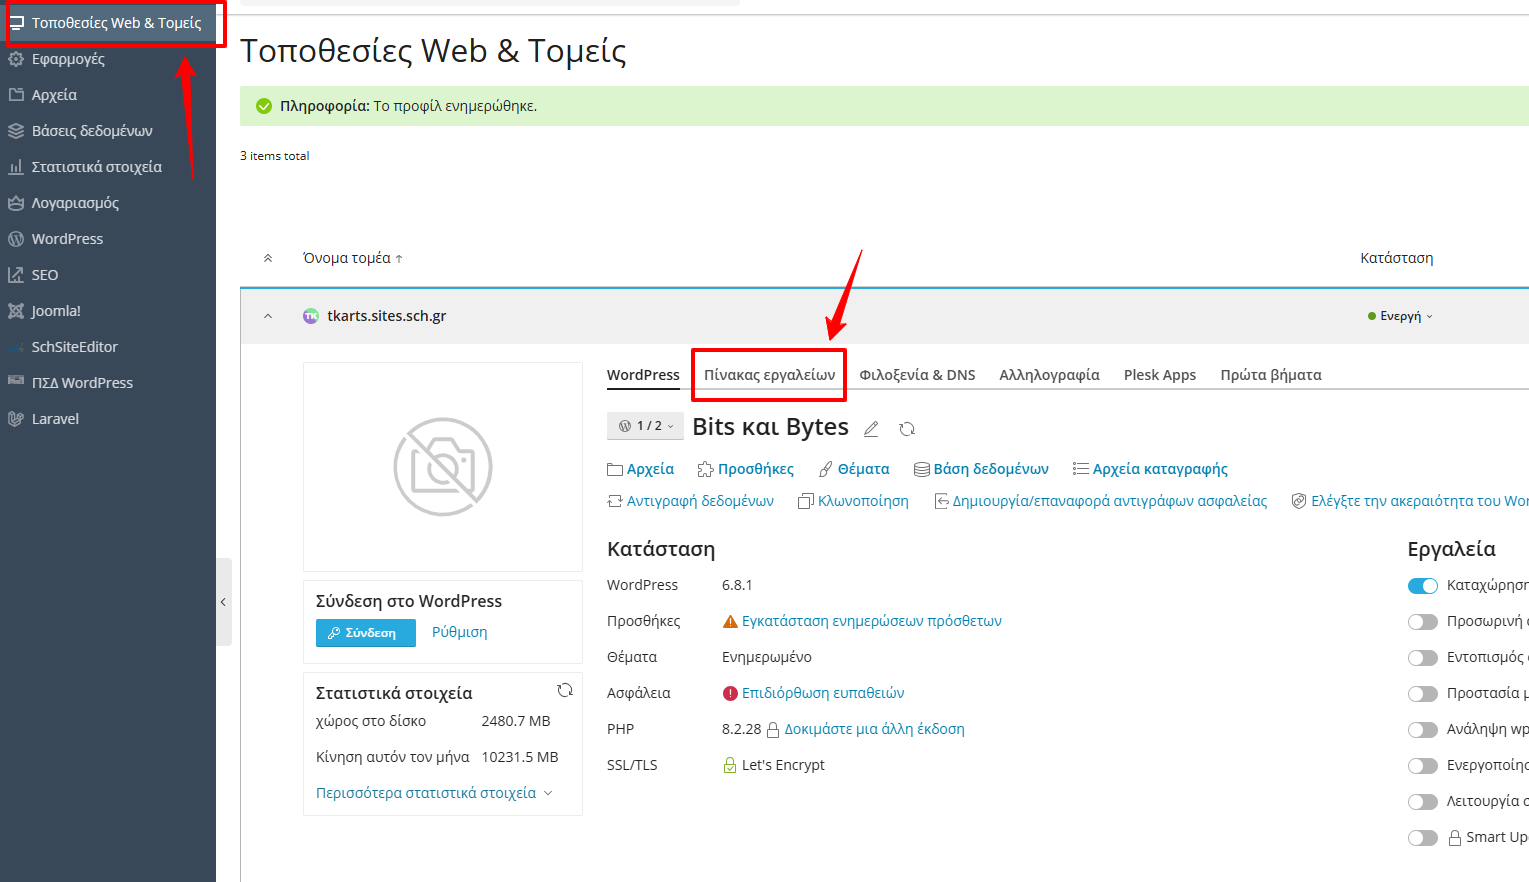
Task: Open the Φιλοξενία & DNS tab
Action: click(x=917, y=375)
